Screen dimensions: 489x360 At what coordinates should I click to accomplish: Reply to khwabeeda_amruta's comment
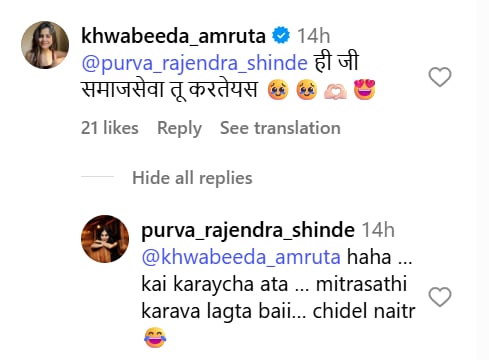[x=179, y=128]
